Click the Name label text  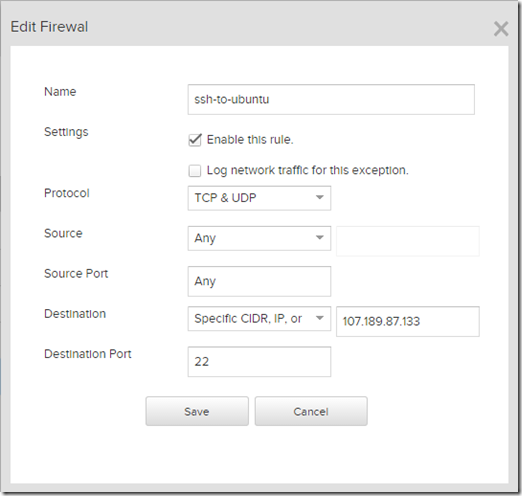click(x=60, y=92)
